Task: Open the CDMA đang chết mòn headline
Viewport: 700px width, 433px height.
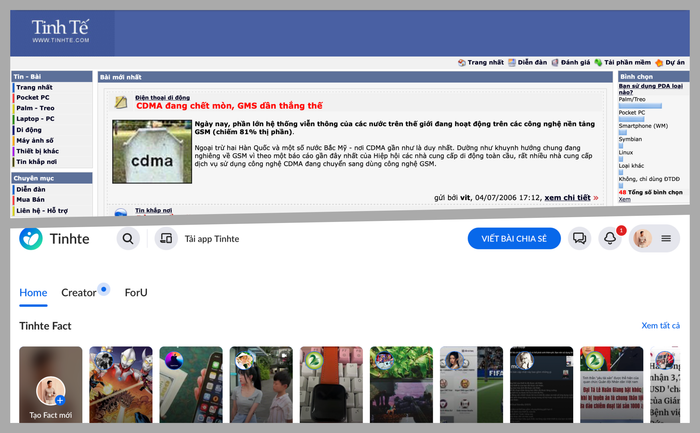Action: coord(229,106)
